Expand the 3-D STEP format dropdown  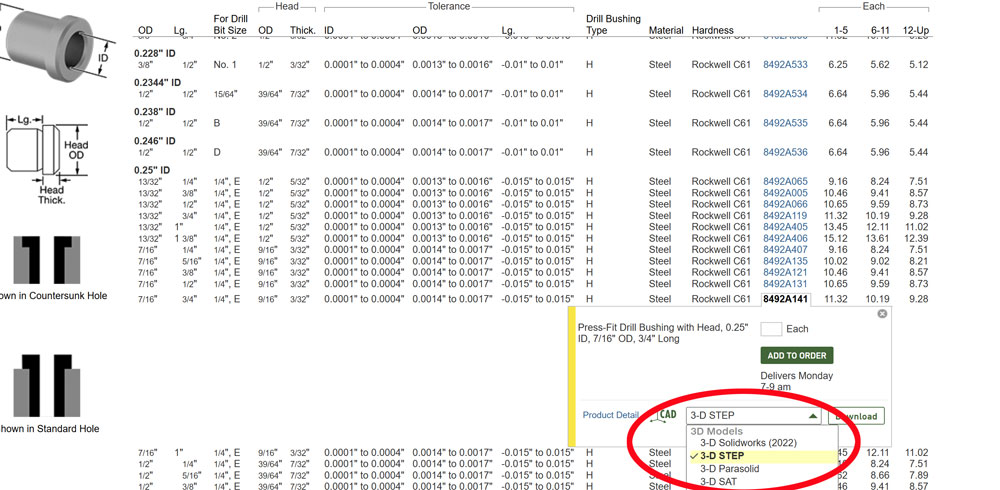coord(754,416)
